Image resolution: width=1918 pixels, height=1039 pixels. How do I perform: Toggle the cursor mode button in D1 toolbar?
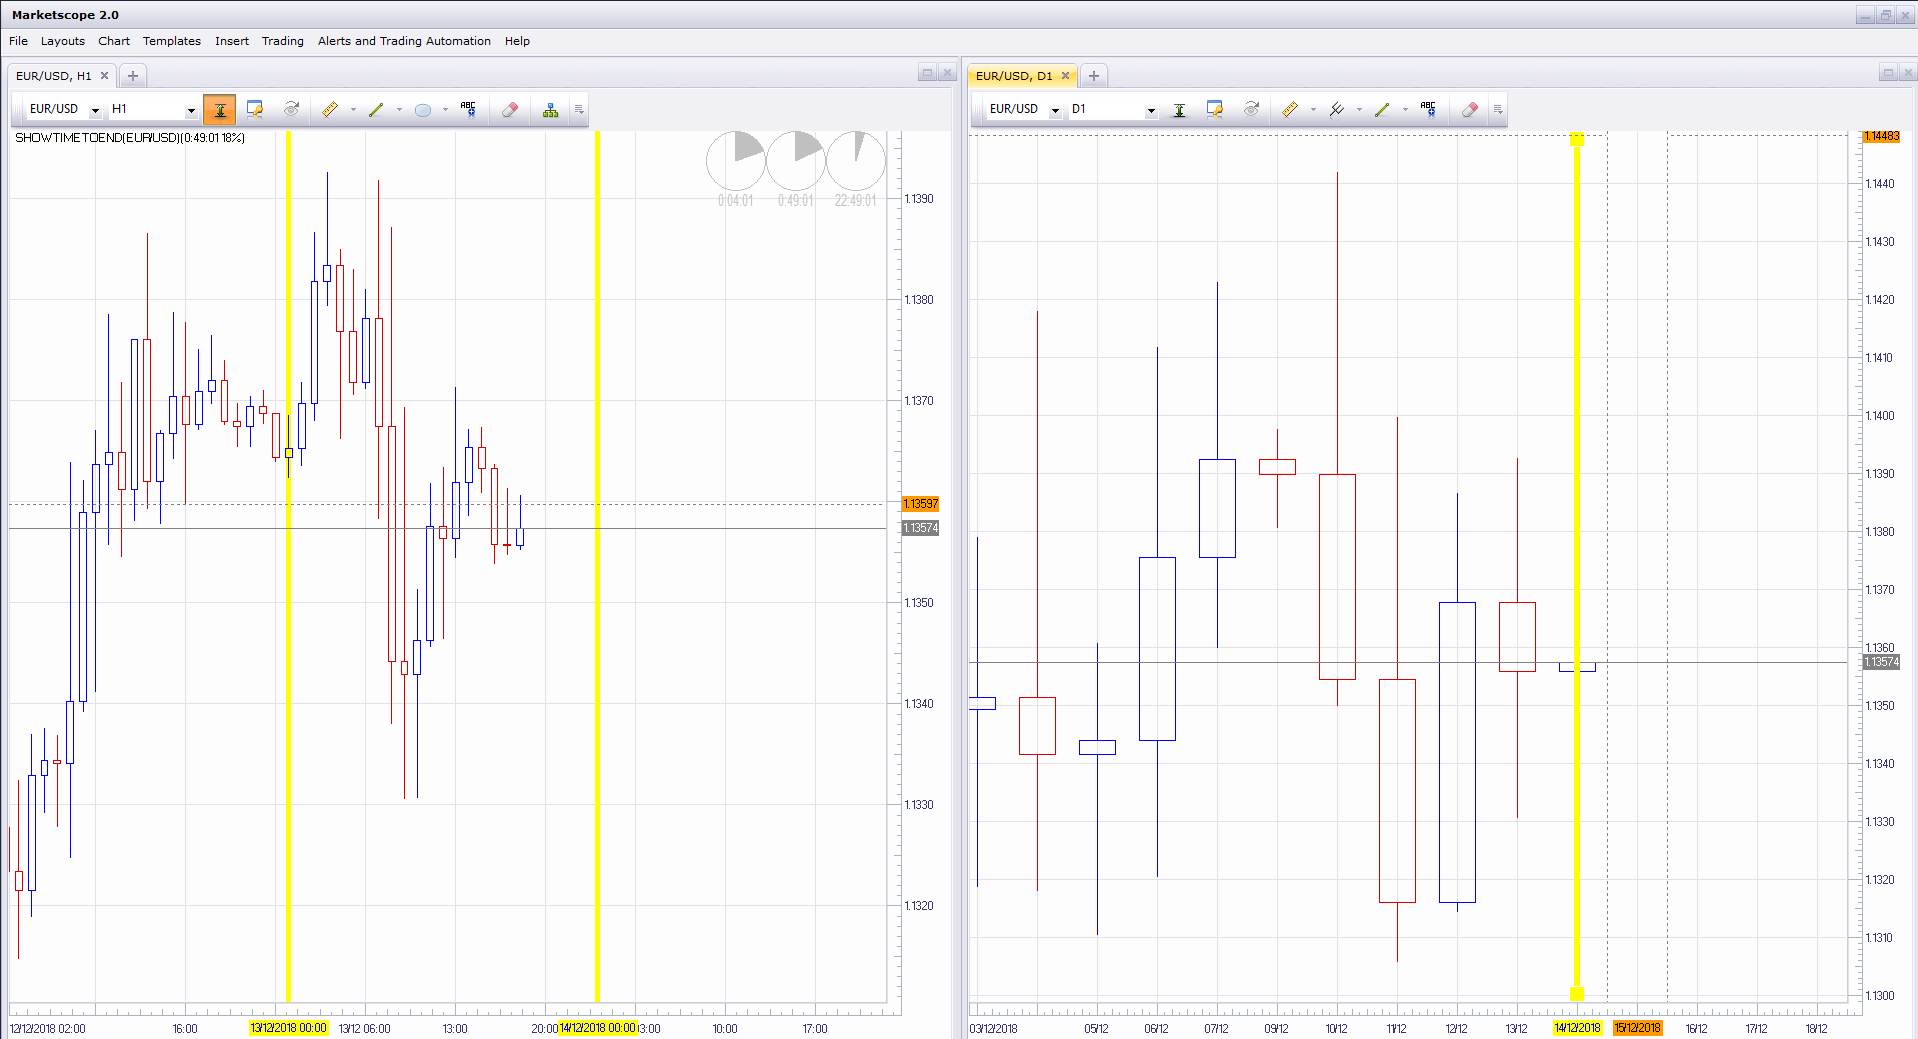[x=1179, y=110]
